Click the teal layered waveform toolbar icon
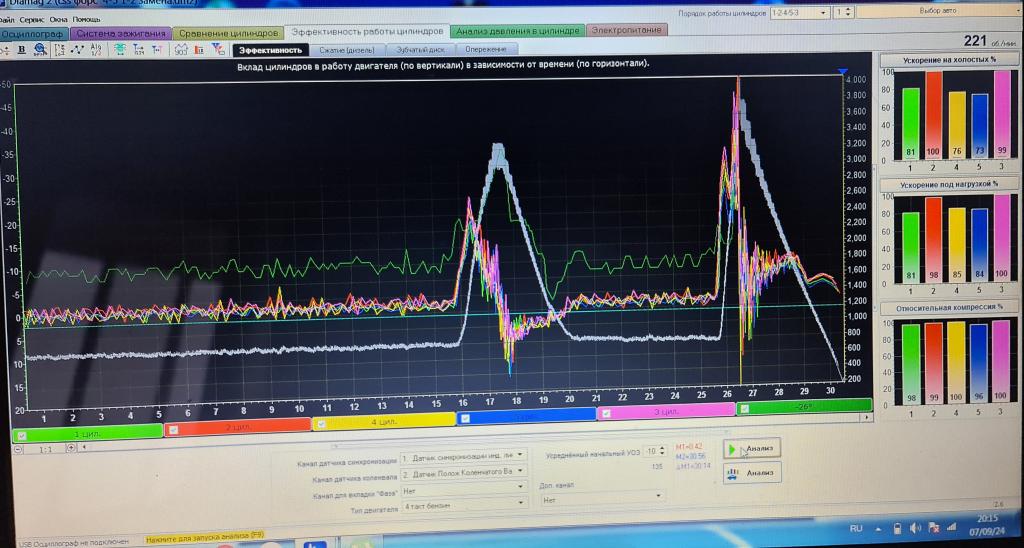 click(120, 49)
